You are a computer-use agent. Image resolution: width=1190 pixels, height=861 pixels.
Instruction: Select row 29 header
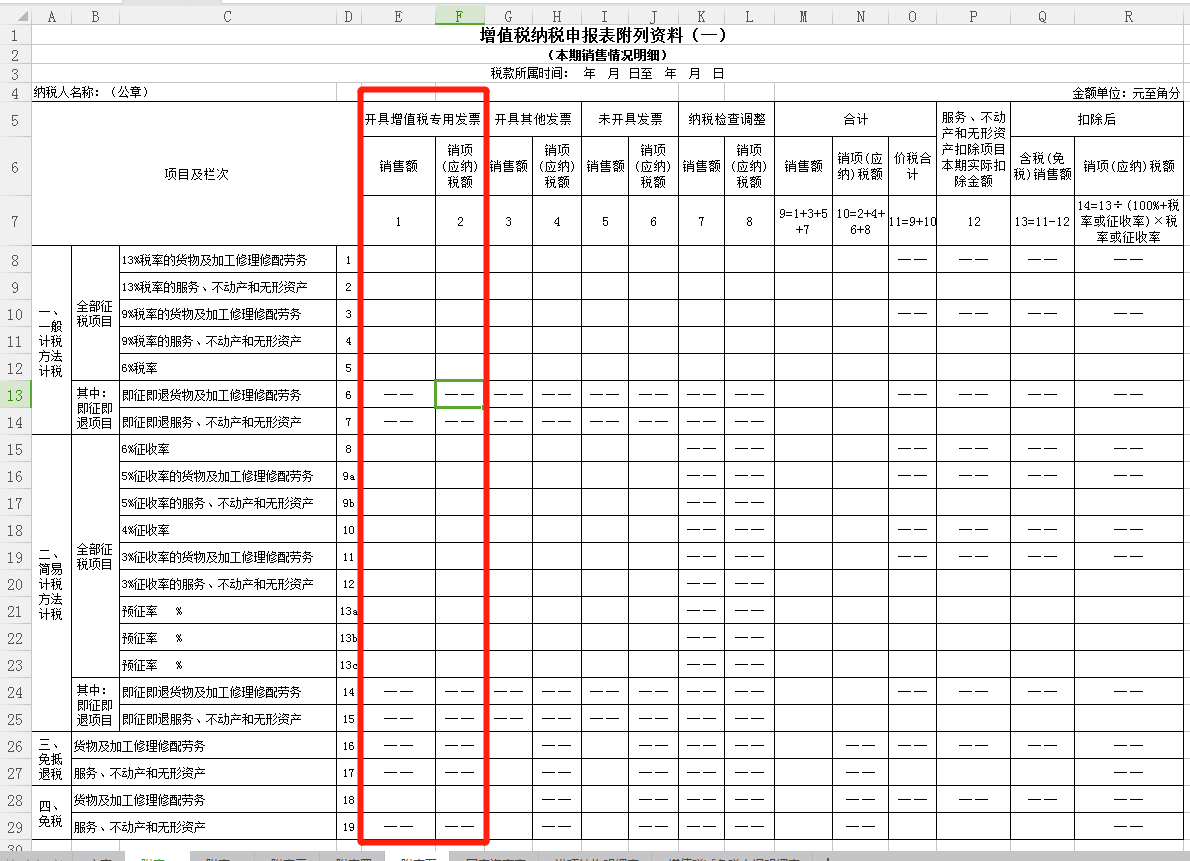pyautogui.click(x=15, y=827)
